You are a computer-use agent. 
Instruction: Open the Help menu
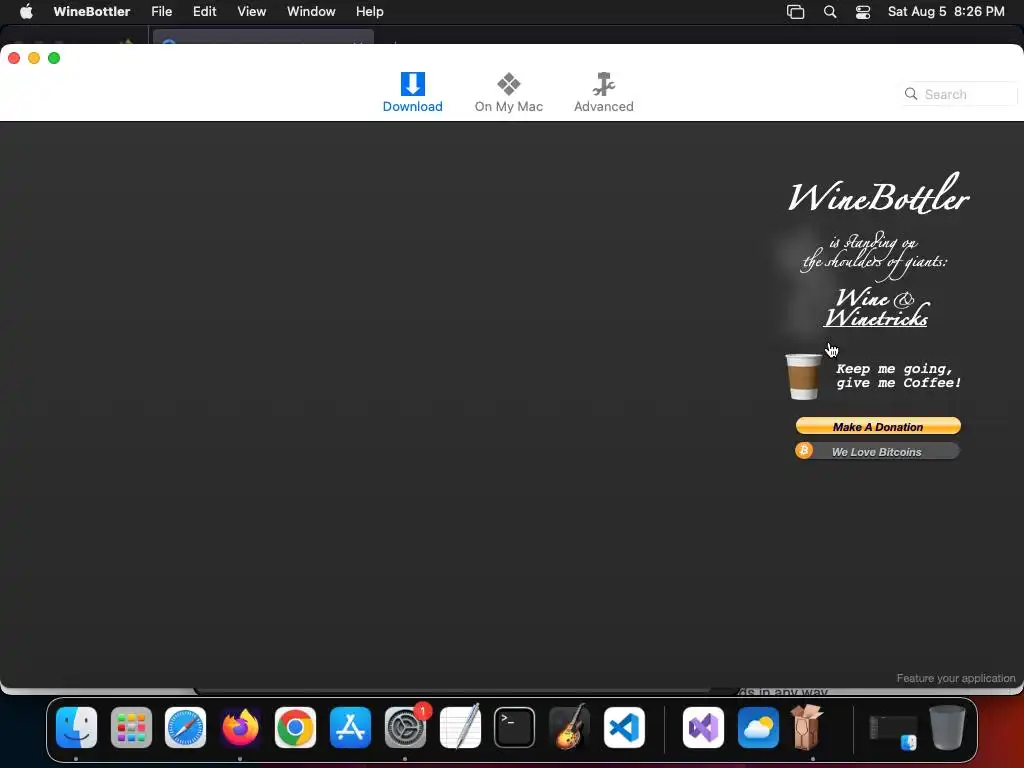pyautogui.click(x=370, y=12)
